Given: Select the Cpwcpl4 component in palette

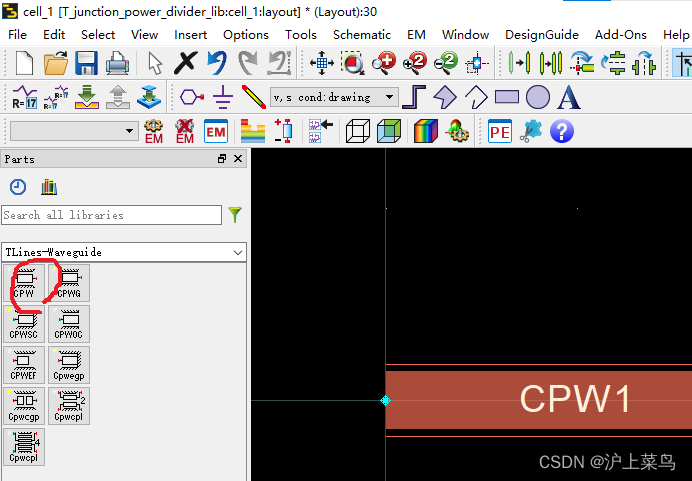Looking at the screenshot, I should point(24,447).
